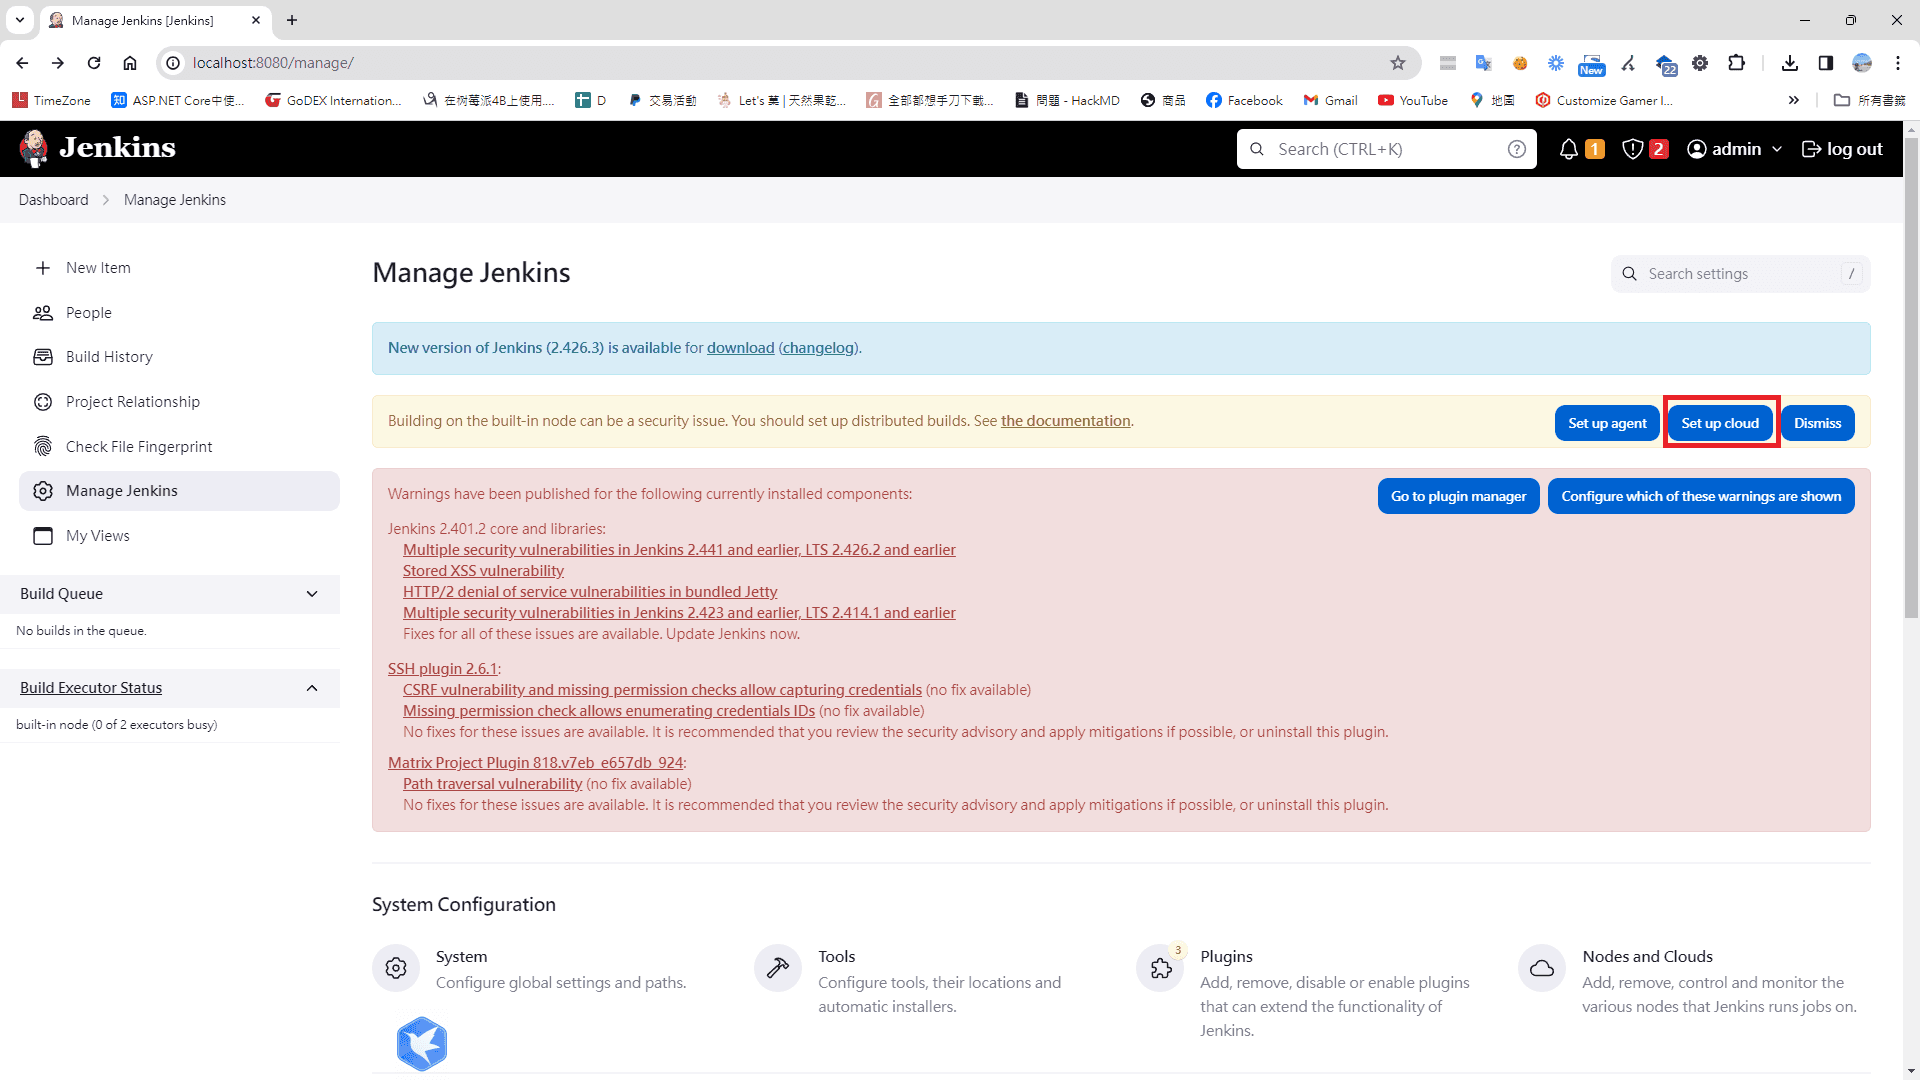Navigate to Dashboard via breadcrumb
The image size is (1920, 1080).
point(53,199)
